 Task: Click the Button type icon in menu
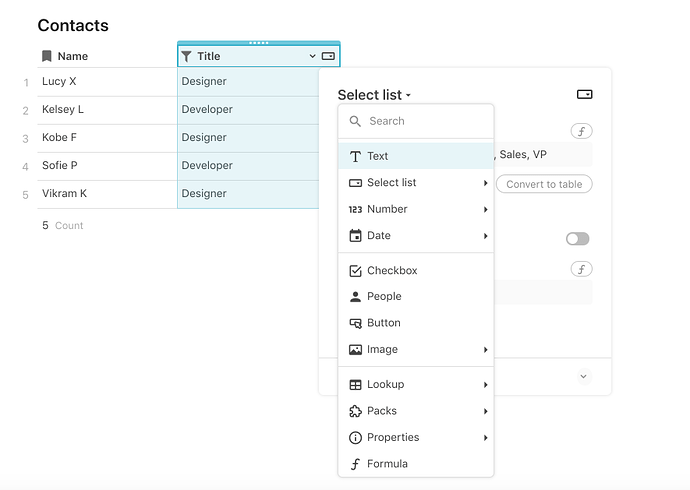click(x=355, y=323)
